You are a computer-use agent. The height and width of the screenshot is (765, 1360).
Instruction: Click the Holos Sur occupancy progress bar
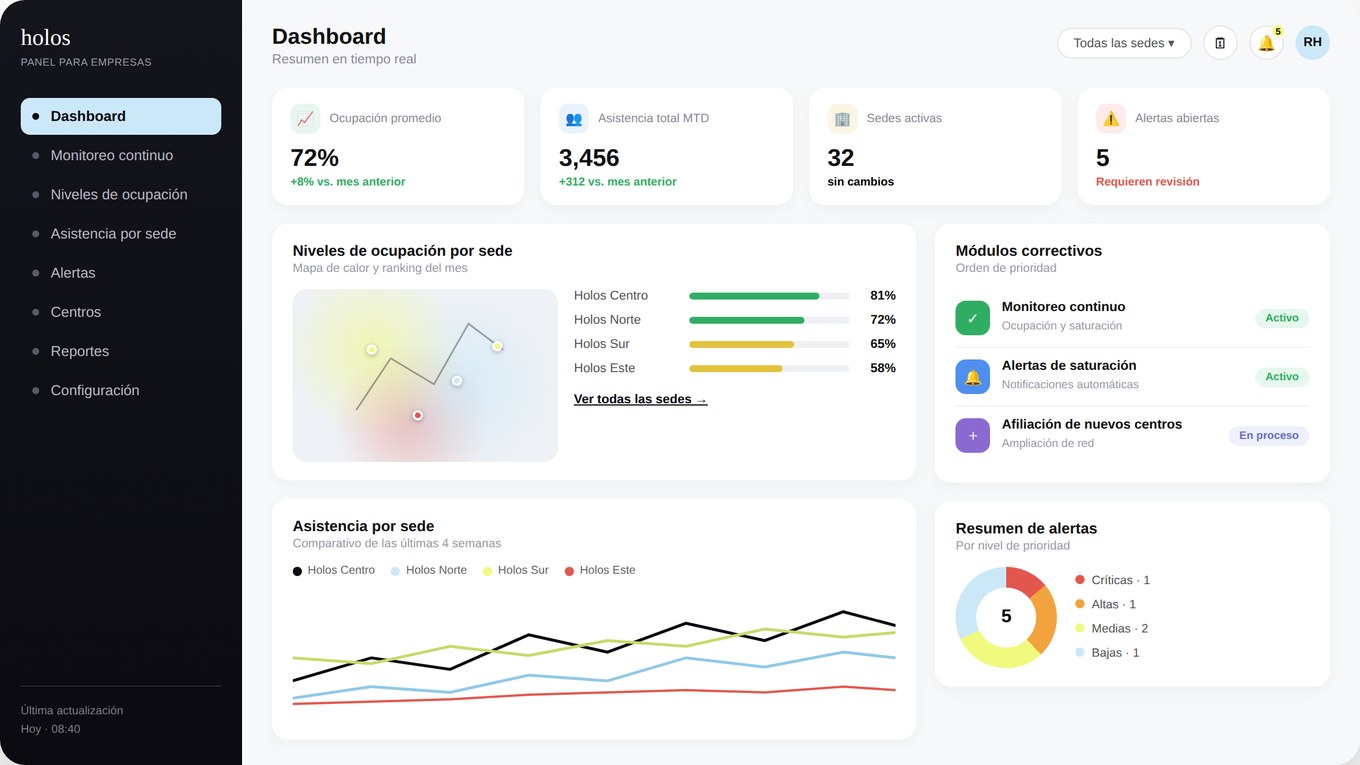tap(769, 344)
